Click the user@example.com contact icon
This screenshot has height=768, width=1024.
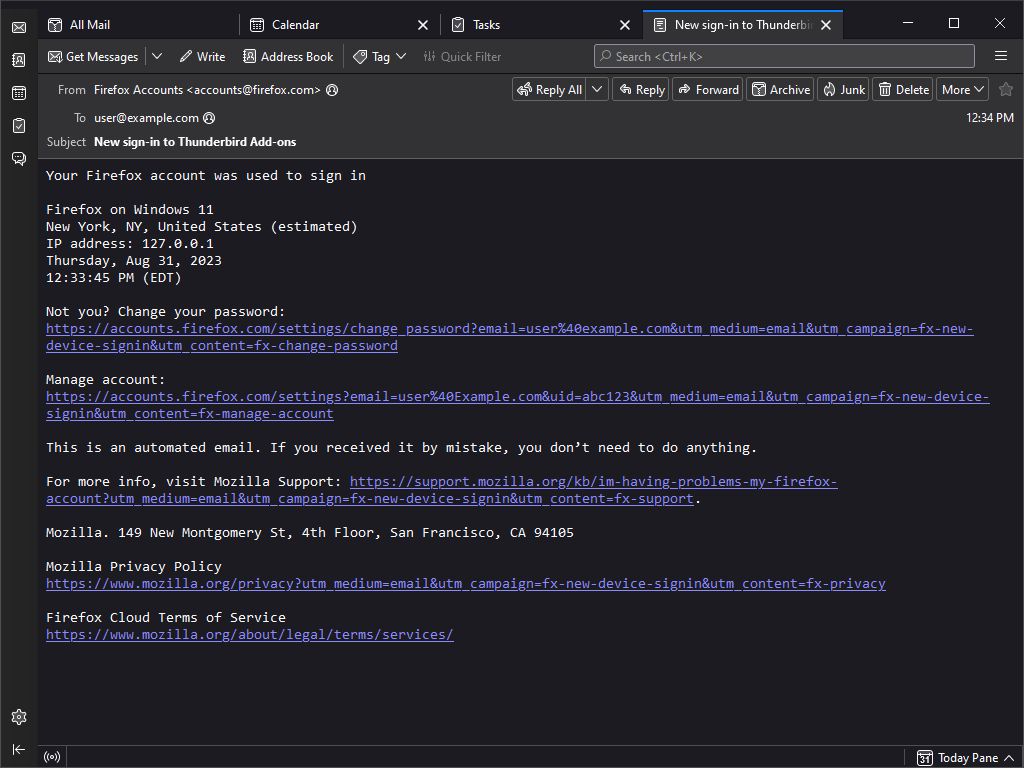click(x=209, y=118)
